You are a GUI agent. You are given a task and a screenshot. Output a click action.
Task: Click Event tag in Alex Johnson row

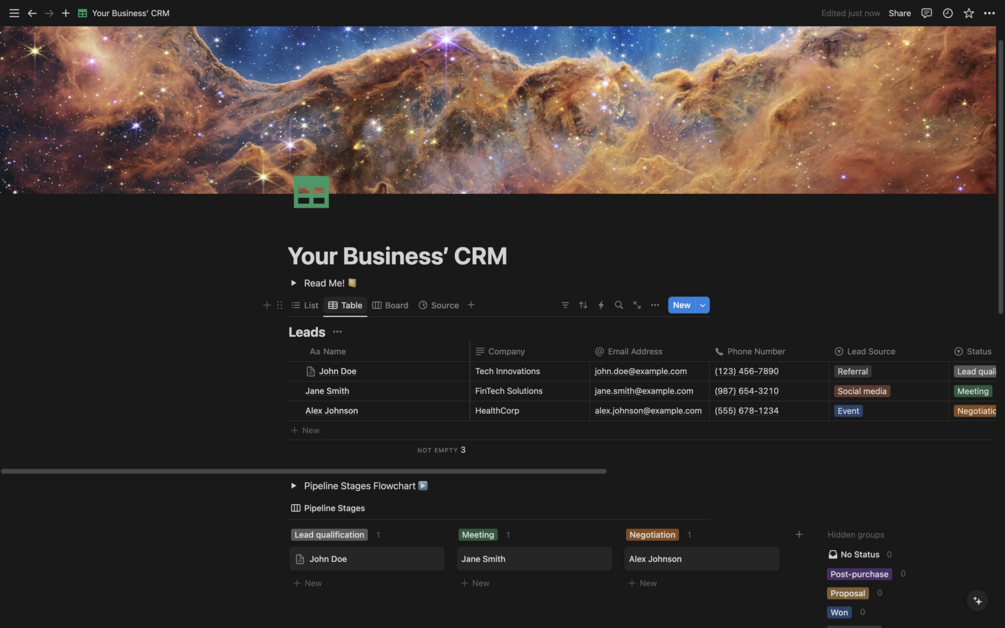pyautogui.click(x=848, y=411)
